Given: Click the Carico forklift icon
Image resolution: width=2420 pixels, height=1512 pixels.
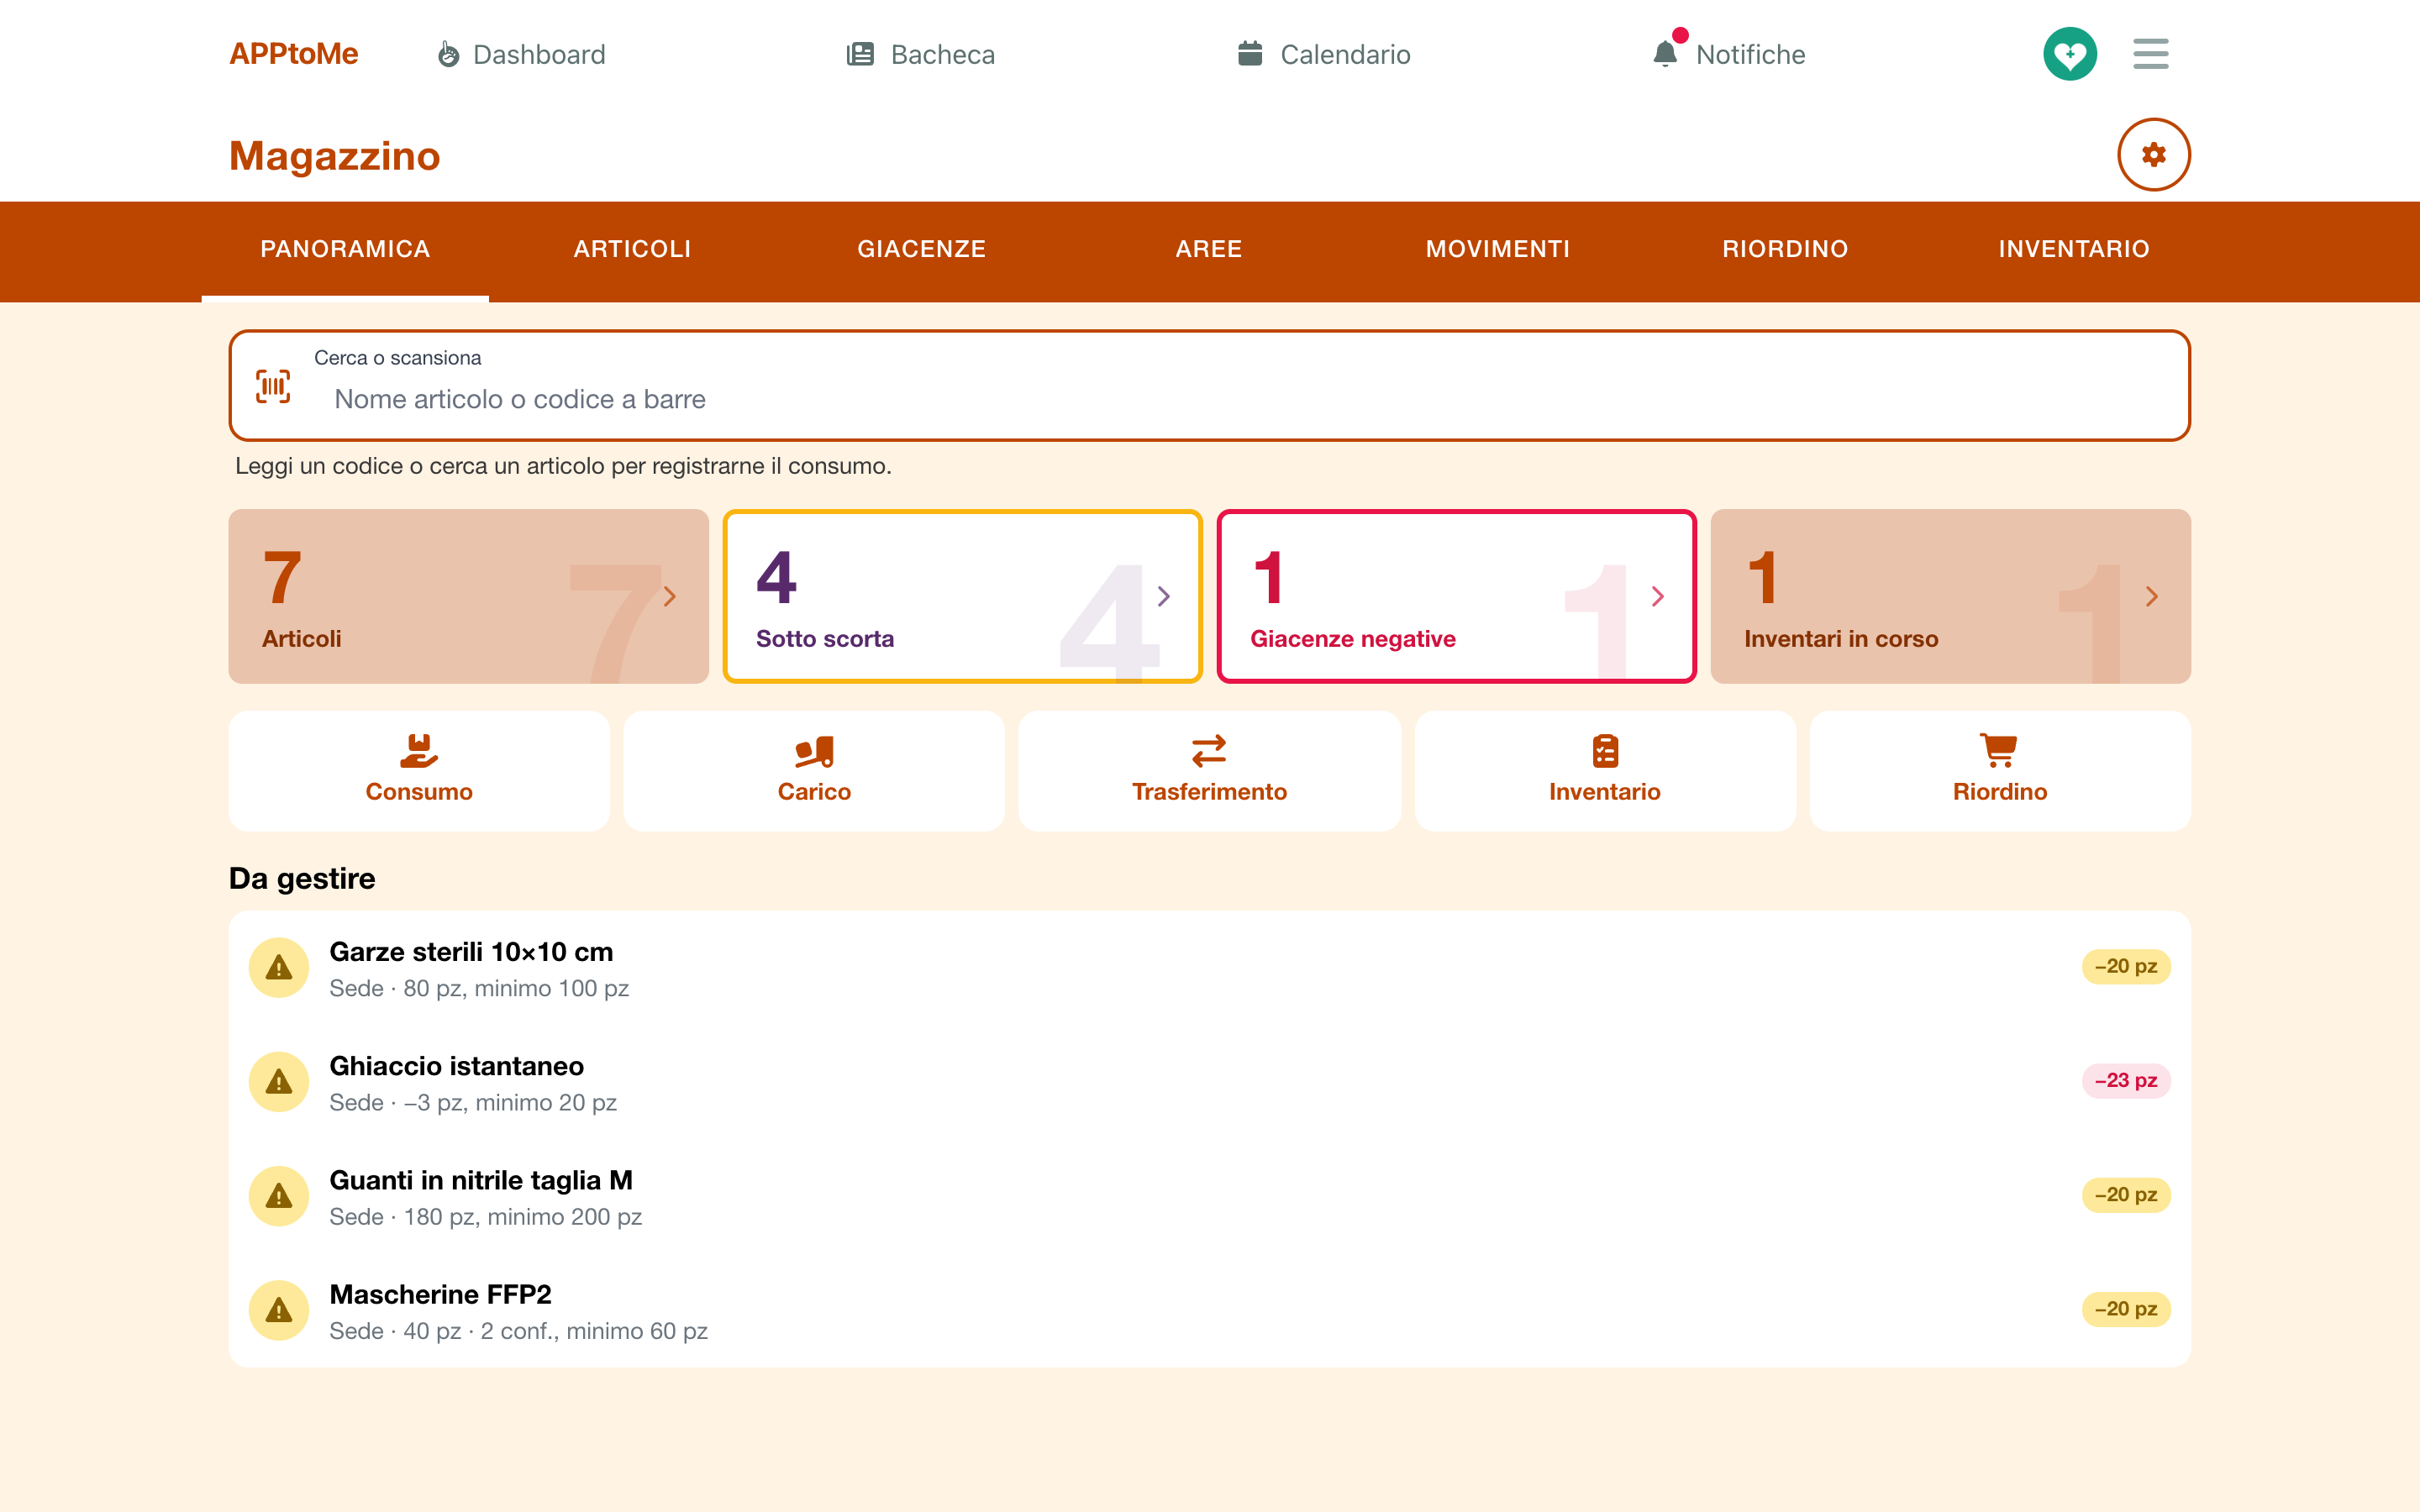Looking at the screenshot, I should 814,750.
